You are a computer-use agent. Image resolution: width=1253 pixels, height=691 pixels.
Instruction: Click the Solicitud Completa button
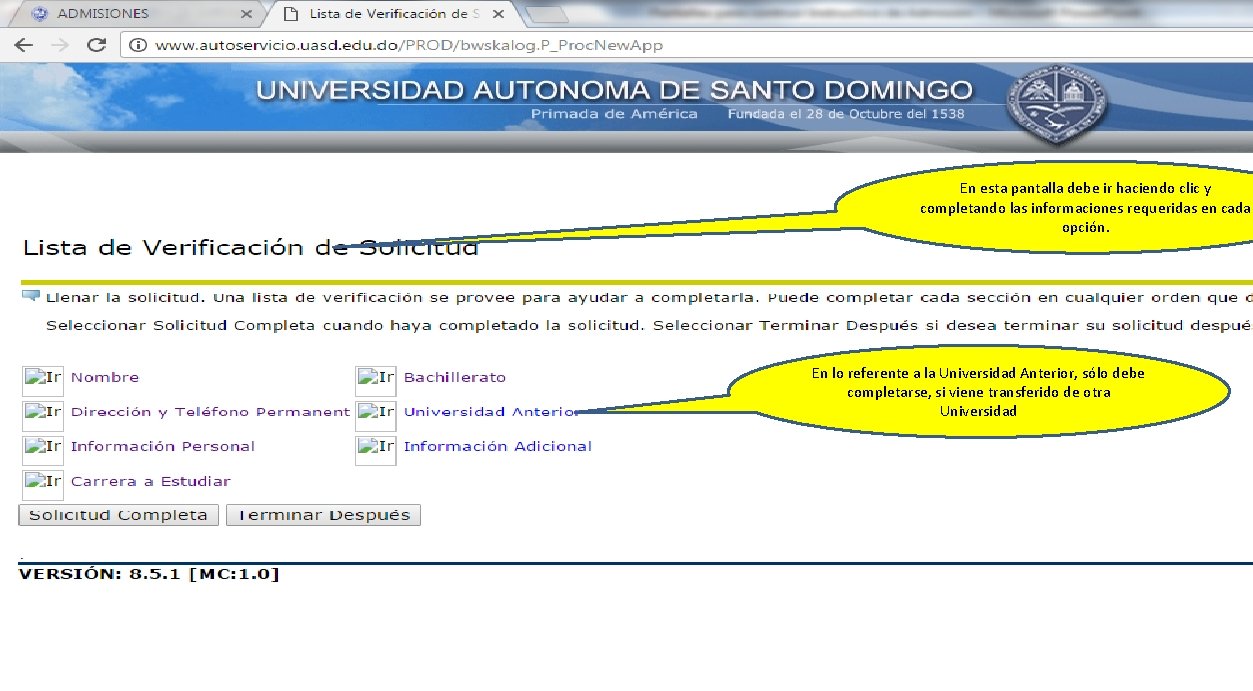[x=118, y=515]
